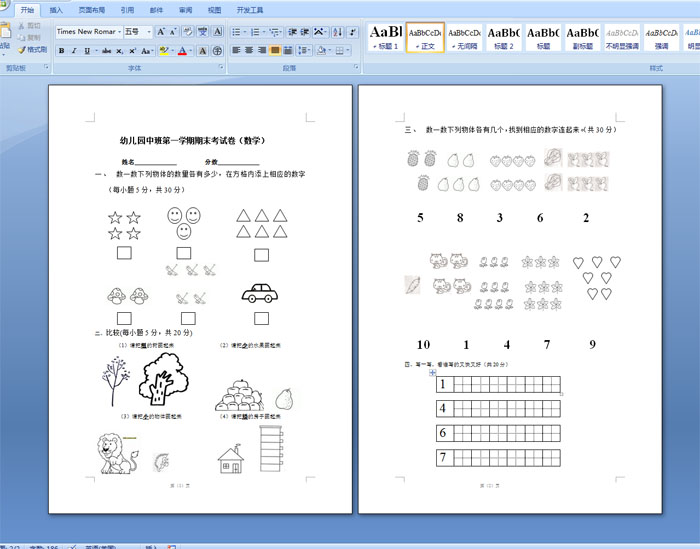Open the Asian Layout tool
Viewport: 700px width, 549px height.
point(318,32)
